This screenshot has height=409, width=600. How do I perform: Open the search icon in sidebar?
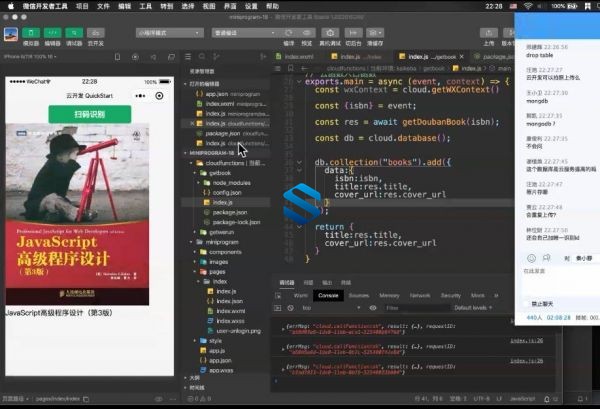[202, 57]
